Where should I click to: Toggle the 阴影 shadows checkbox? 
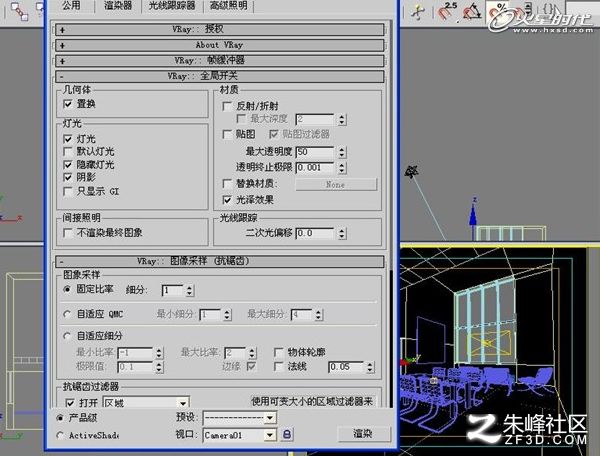pos(68,177)
